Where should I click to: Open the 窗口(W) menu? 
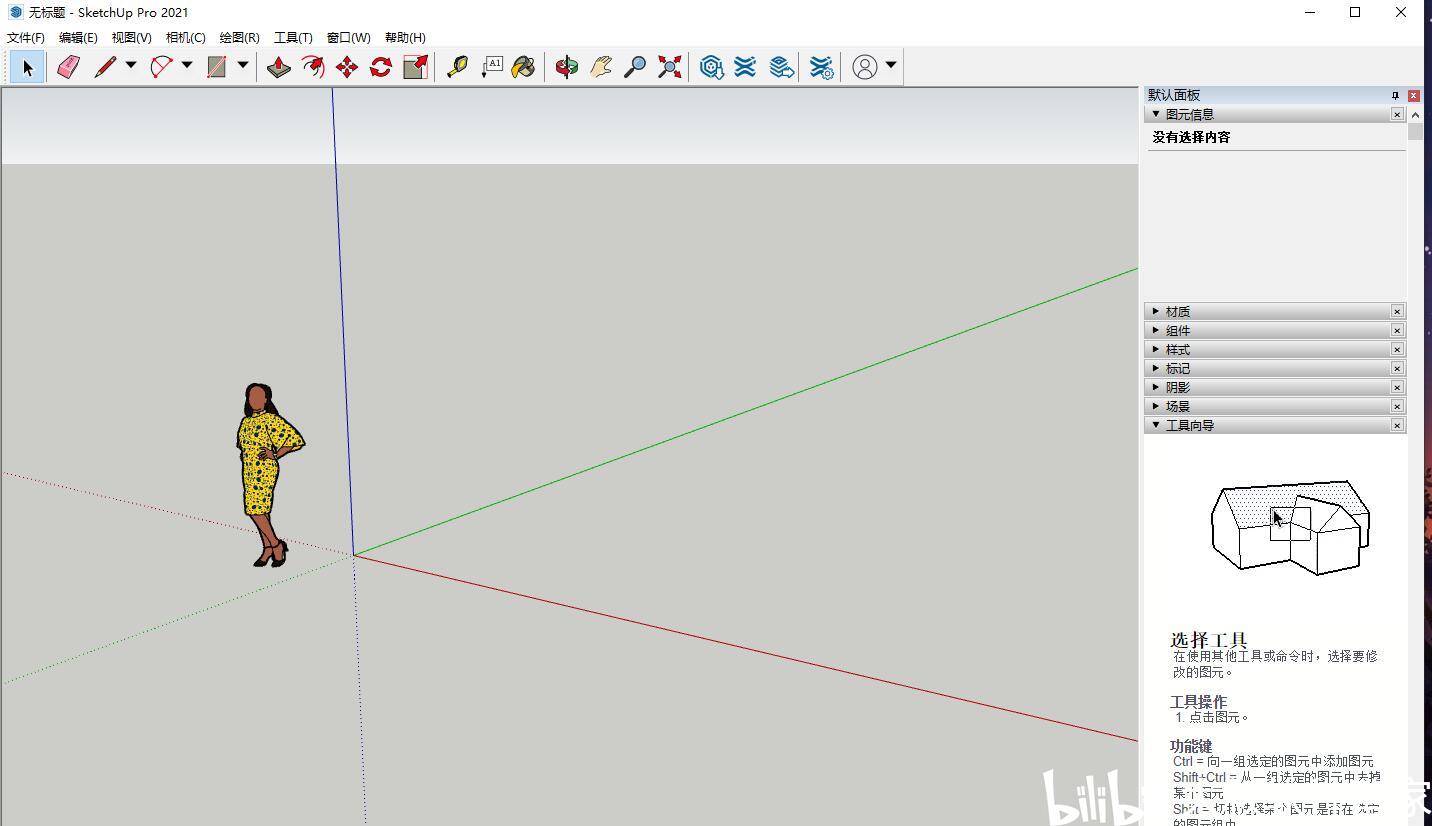point(348,38)
